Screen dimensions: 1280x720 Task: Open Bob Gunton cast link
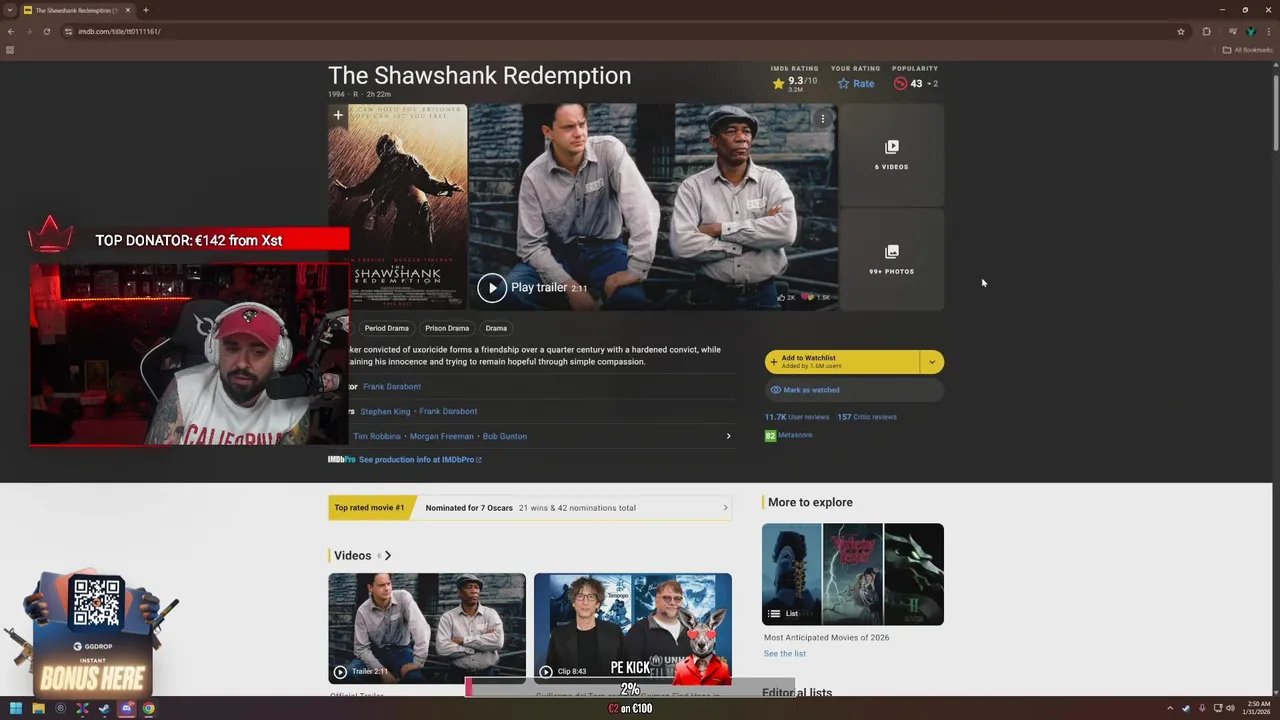[505, 437]
